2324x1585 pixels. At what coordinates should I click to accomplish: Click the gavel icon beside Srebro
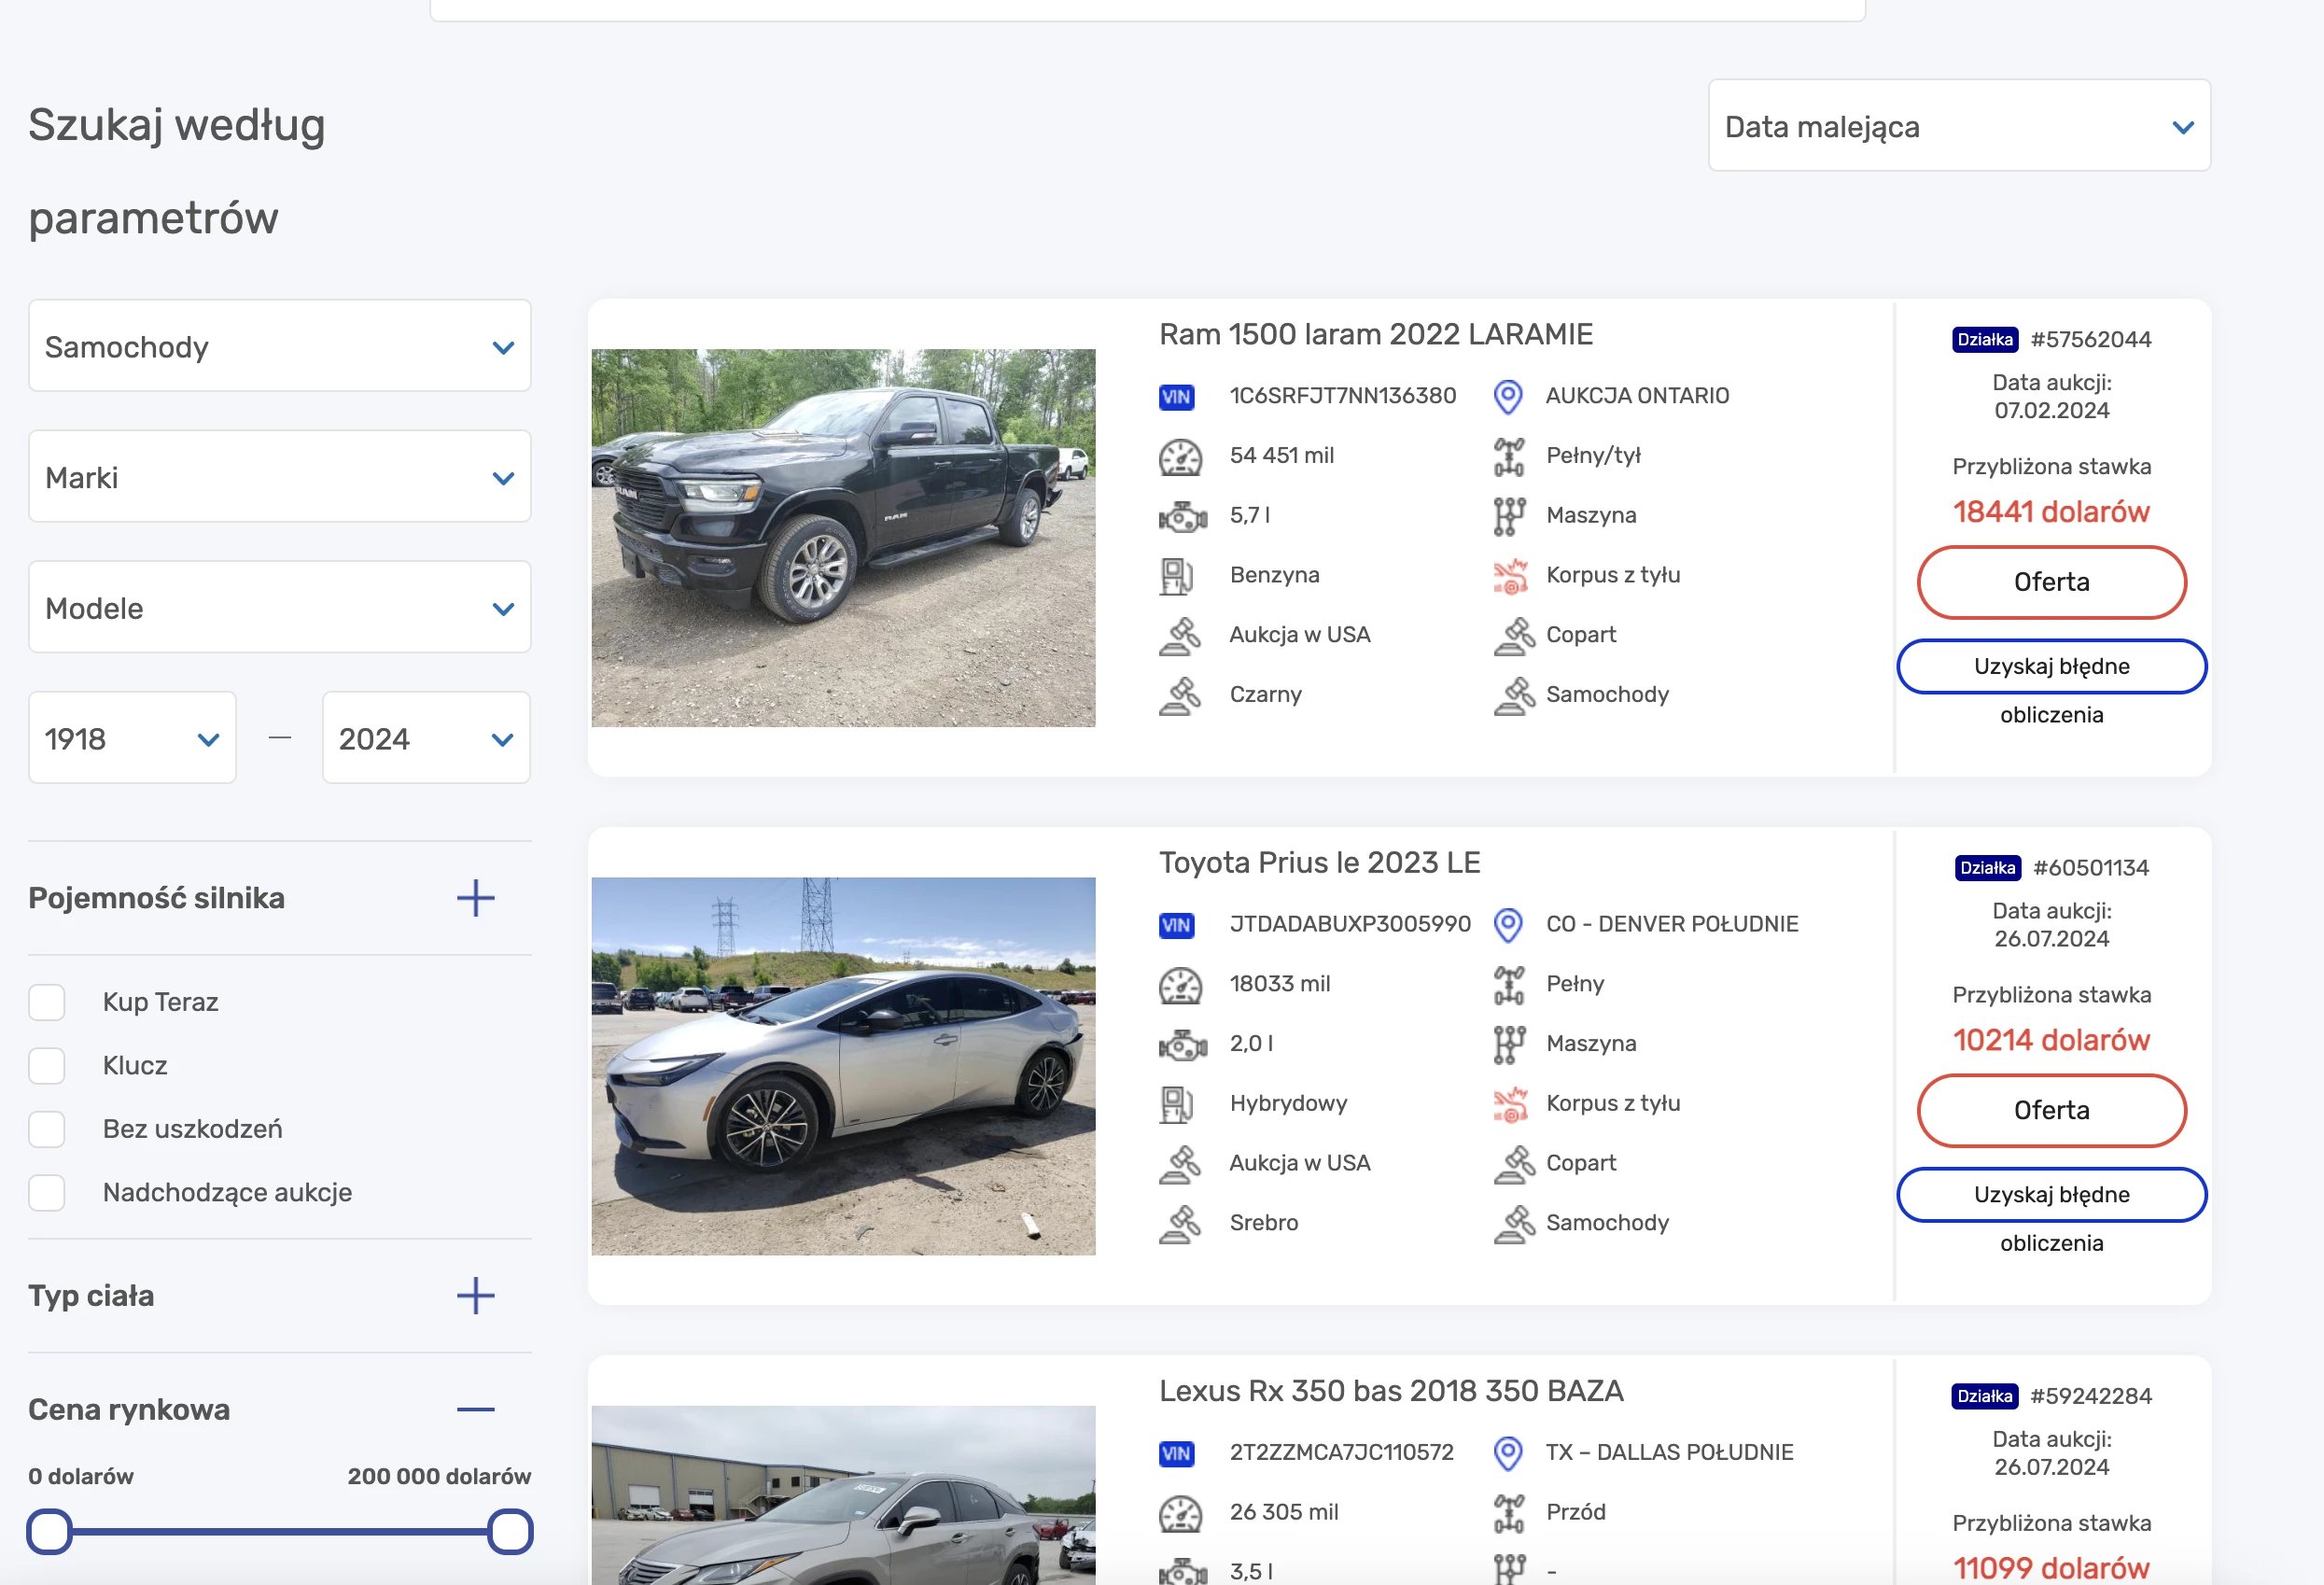(x=1180, y=1223)
